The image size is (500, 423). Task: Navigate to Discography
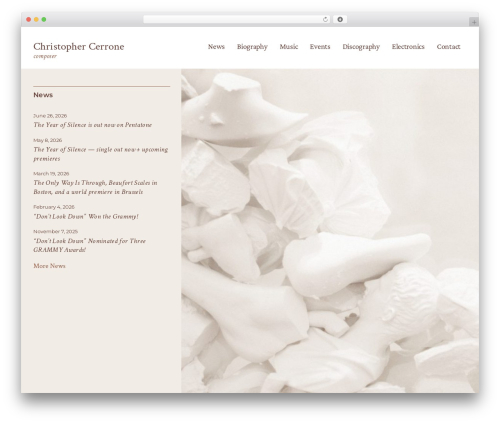pos(361,47)
